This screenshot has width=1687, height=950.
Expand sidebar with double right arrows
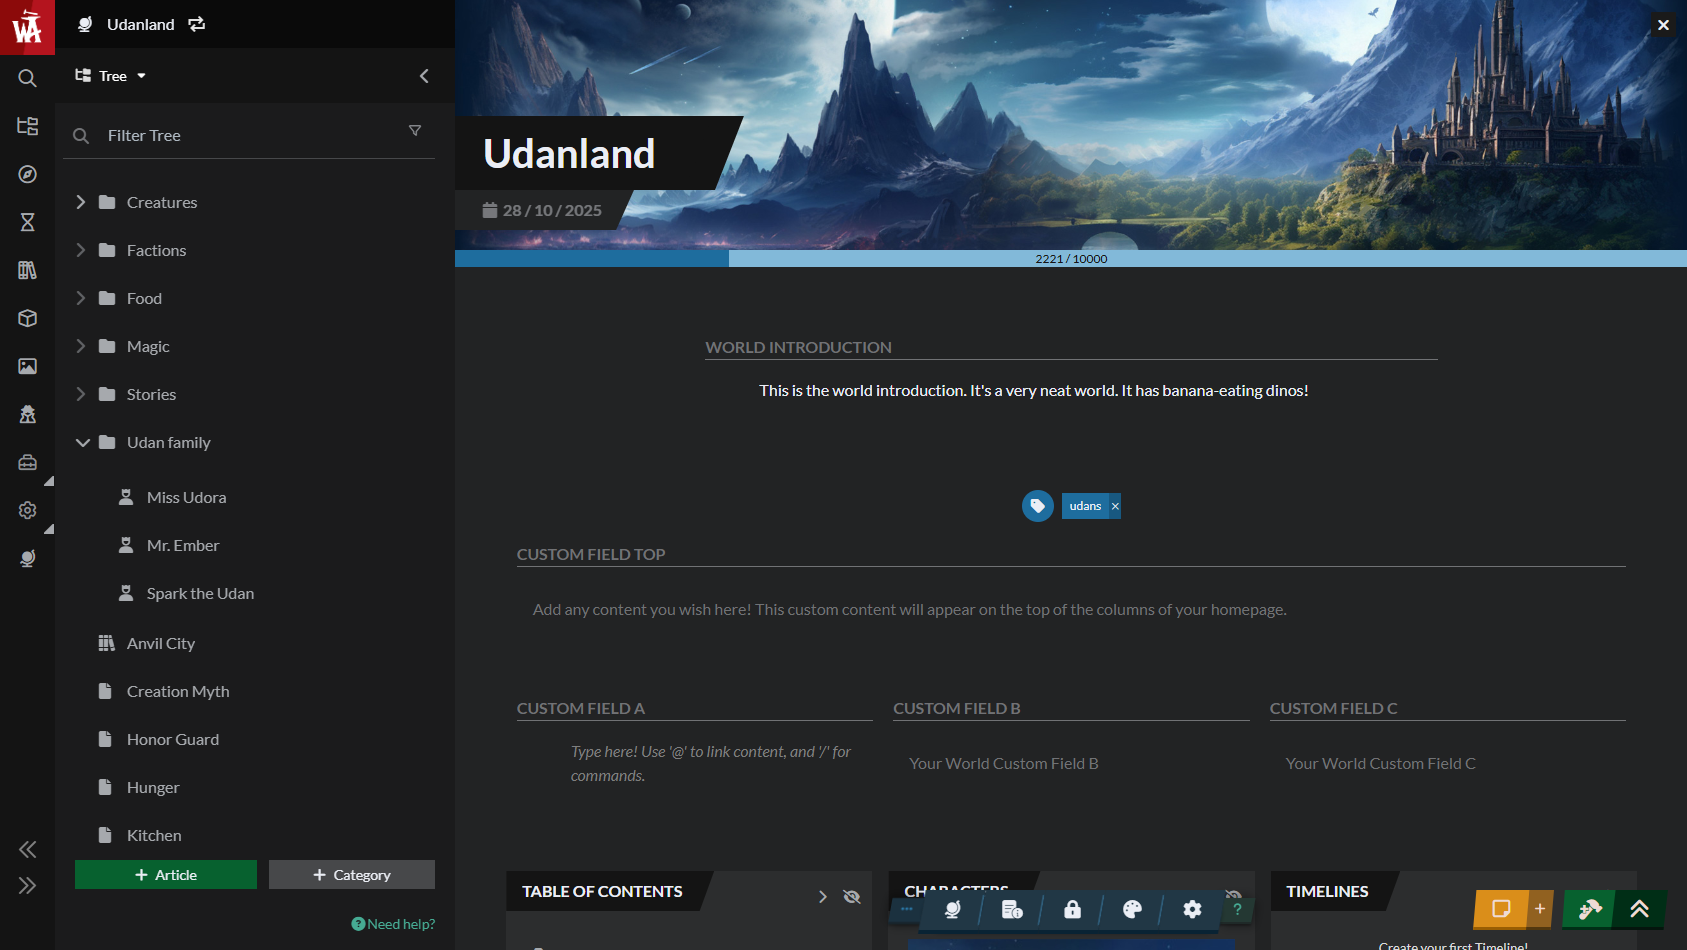[27, 886]
